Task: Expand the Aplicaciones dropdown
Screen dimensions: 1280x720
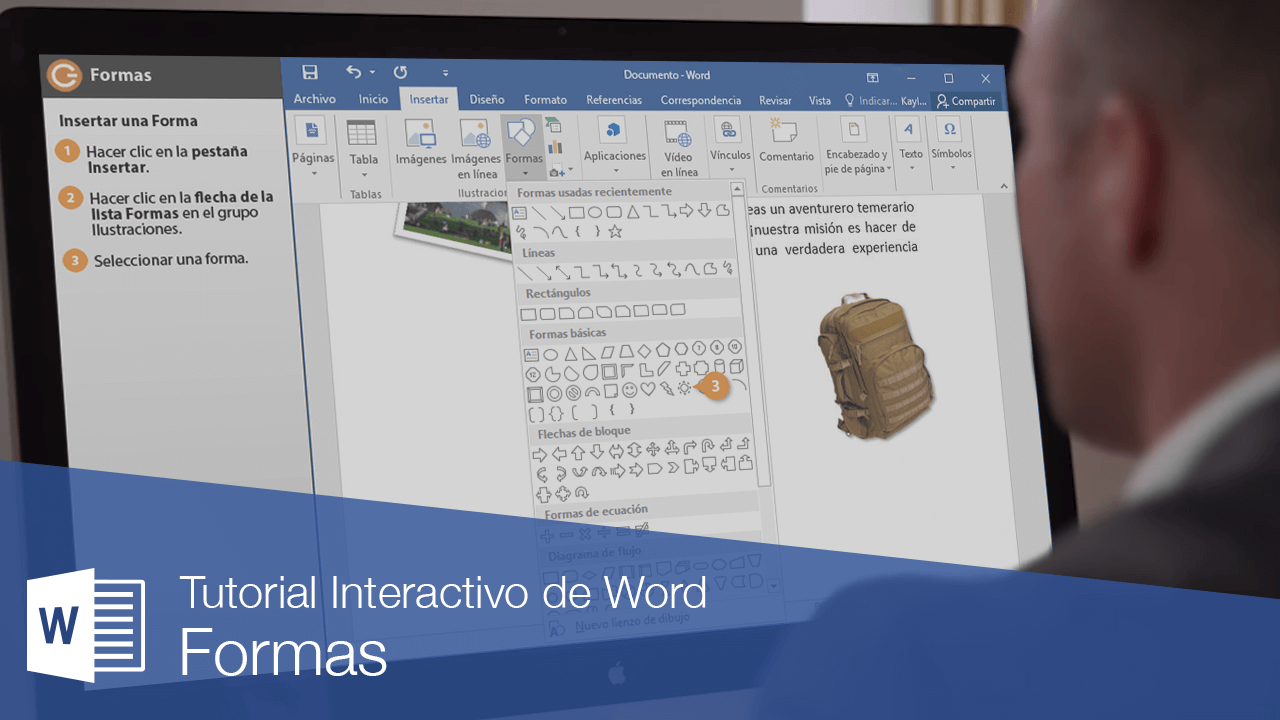Action: pos(614,146)
